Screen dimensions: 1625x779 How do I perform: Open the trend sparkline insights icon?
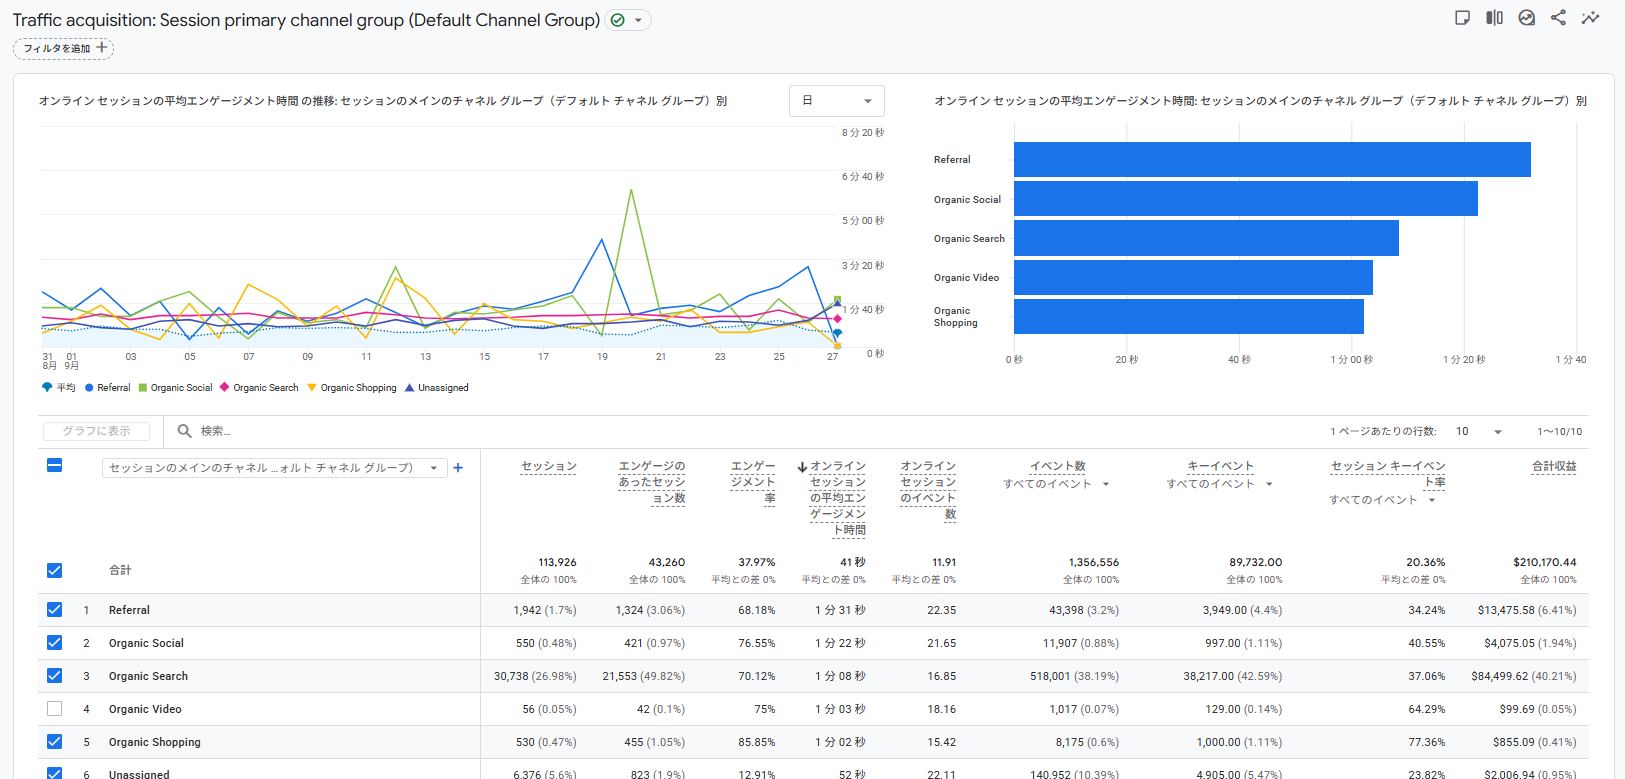pyautogui.click(x=1590, y=18)
